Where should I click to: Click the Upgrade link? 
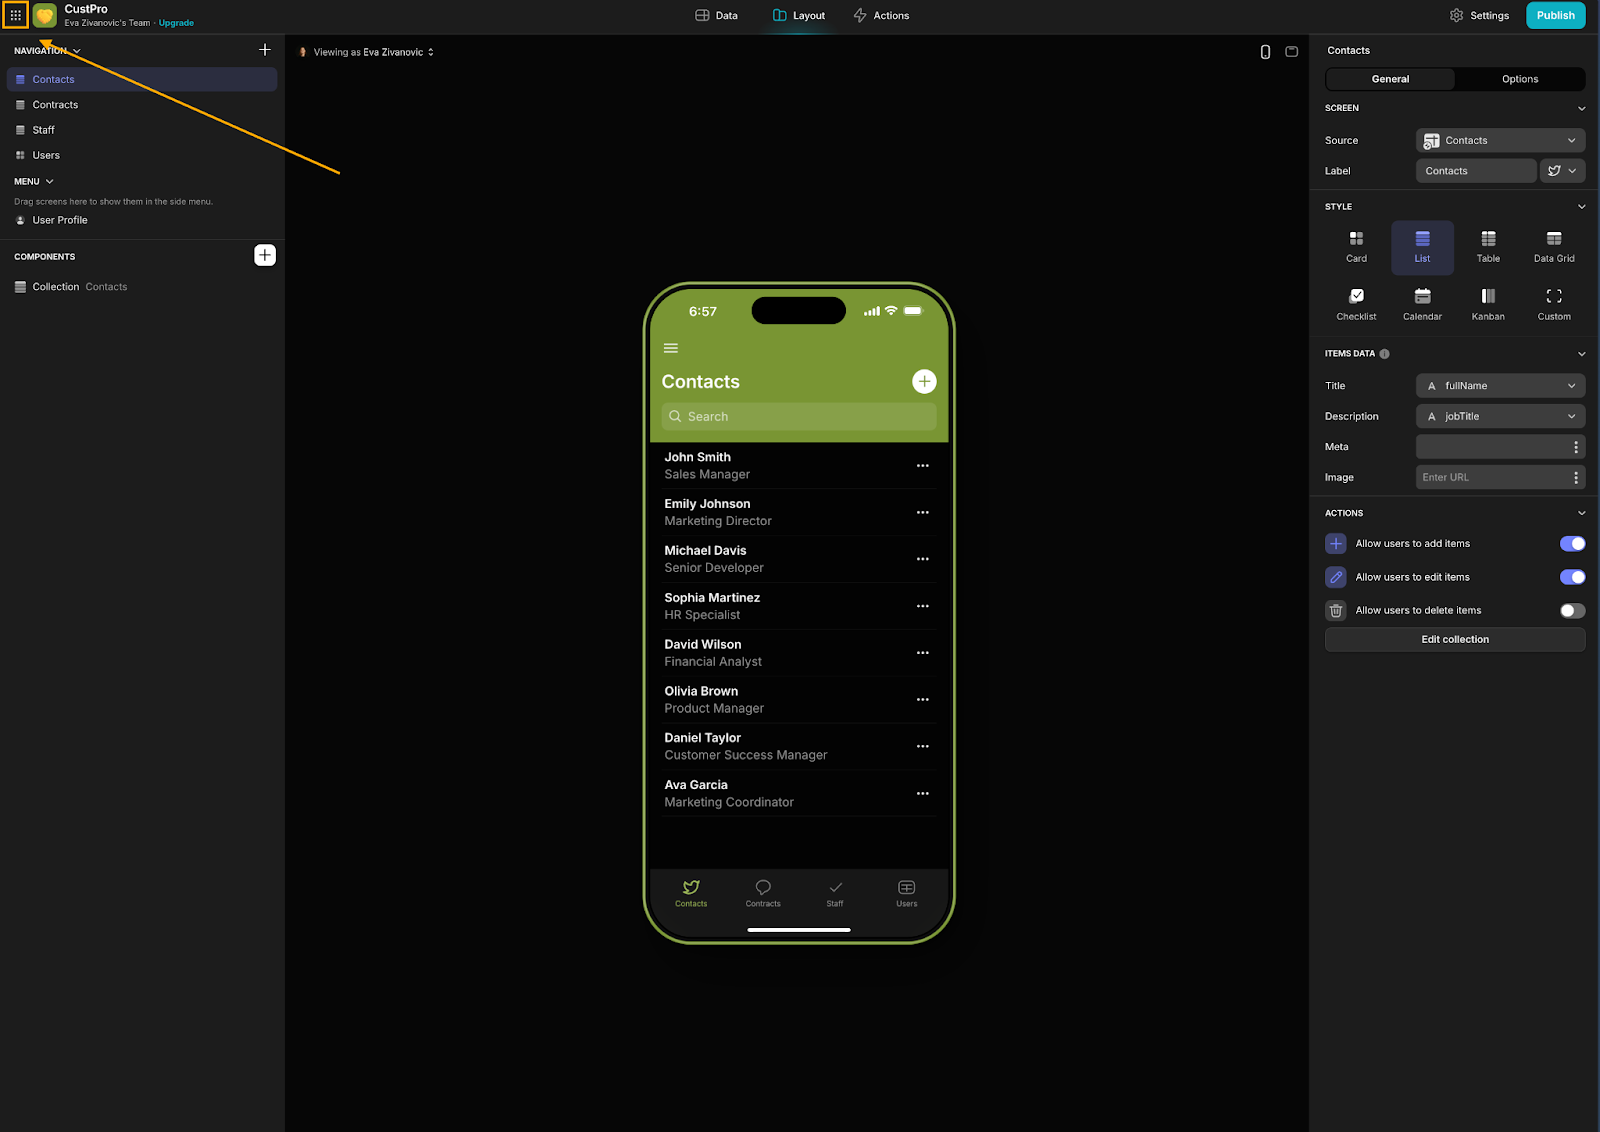[176, 23]
